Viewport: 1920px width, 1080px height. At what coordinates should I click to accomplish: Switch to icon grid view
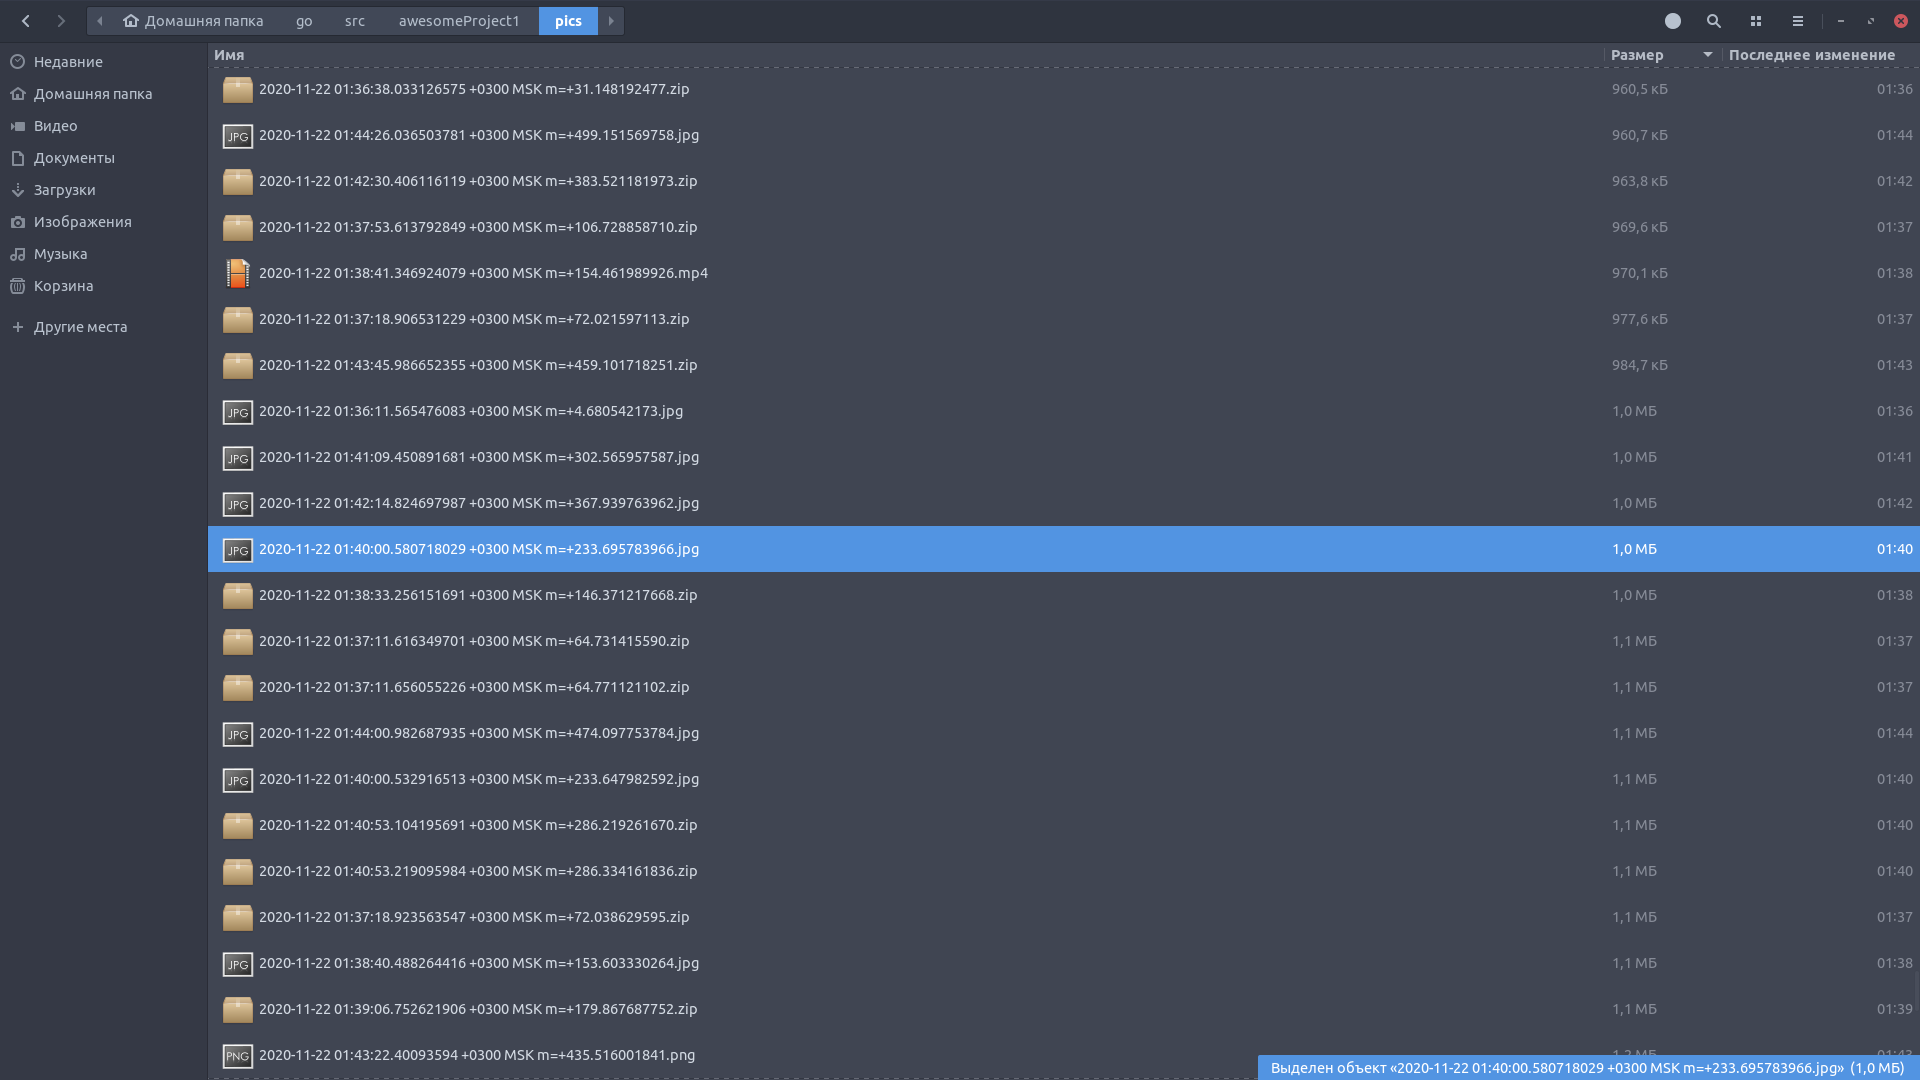pyautogui.click(x=1755, y=21)
